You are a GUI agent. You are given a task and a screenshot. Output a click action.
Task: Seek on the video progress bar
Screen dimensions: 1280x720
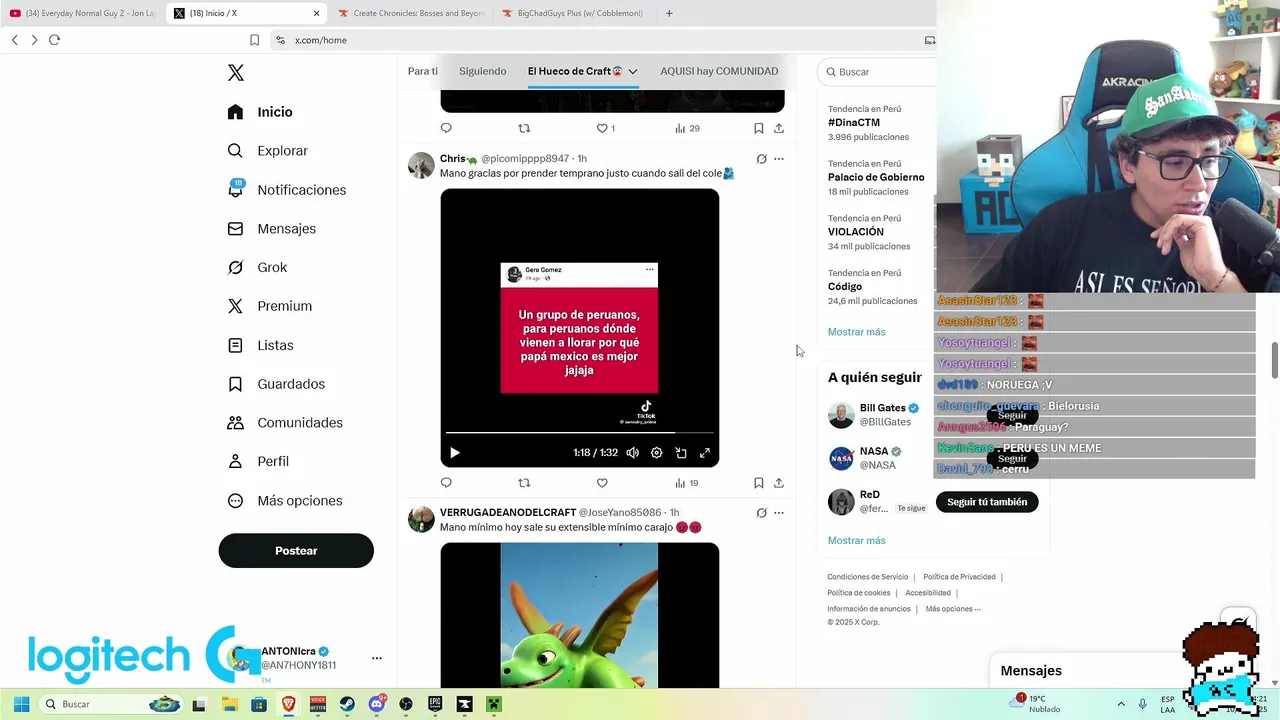[580, 433]
